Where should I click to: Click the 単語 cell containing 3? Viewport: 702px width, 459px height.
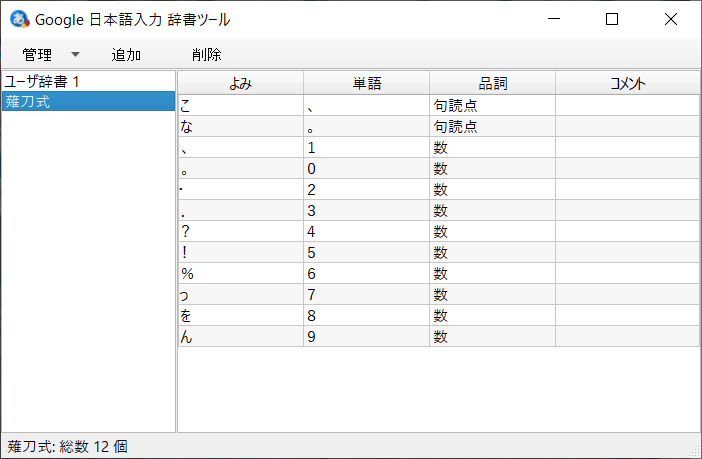(x=367, y=210)
